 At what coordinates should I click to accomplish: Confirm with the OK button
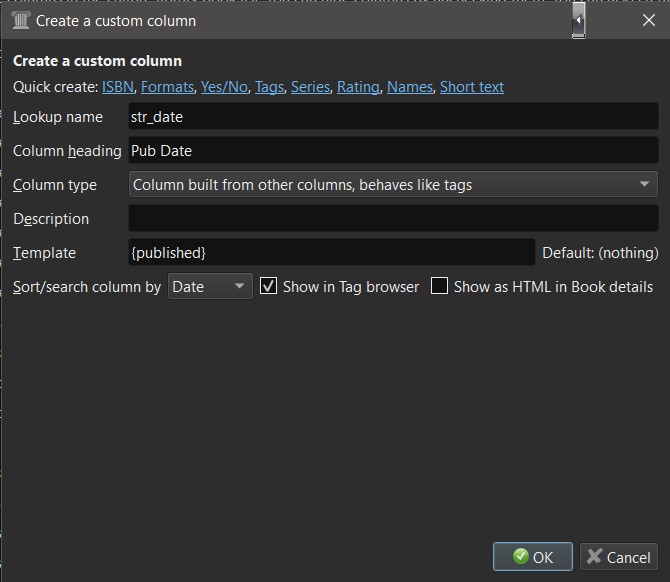[532, 557]
